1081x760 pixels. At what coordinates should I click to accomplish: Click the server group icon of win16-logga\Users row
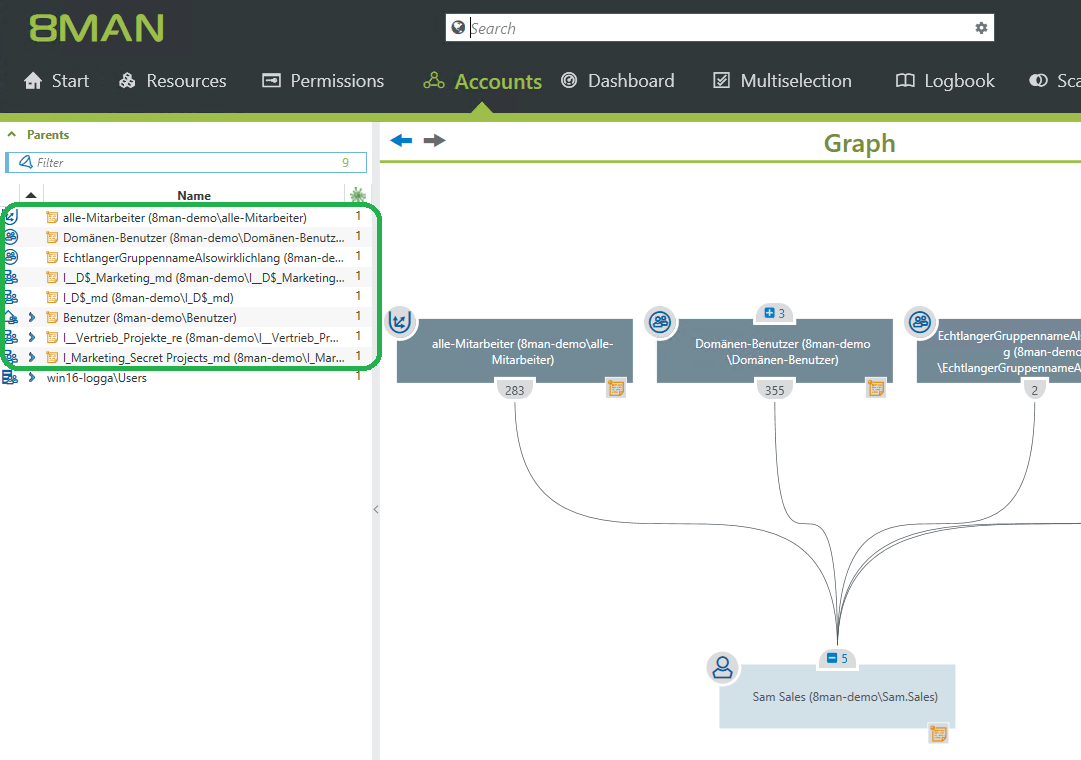point(10,377)
